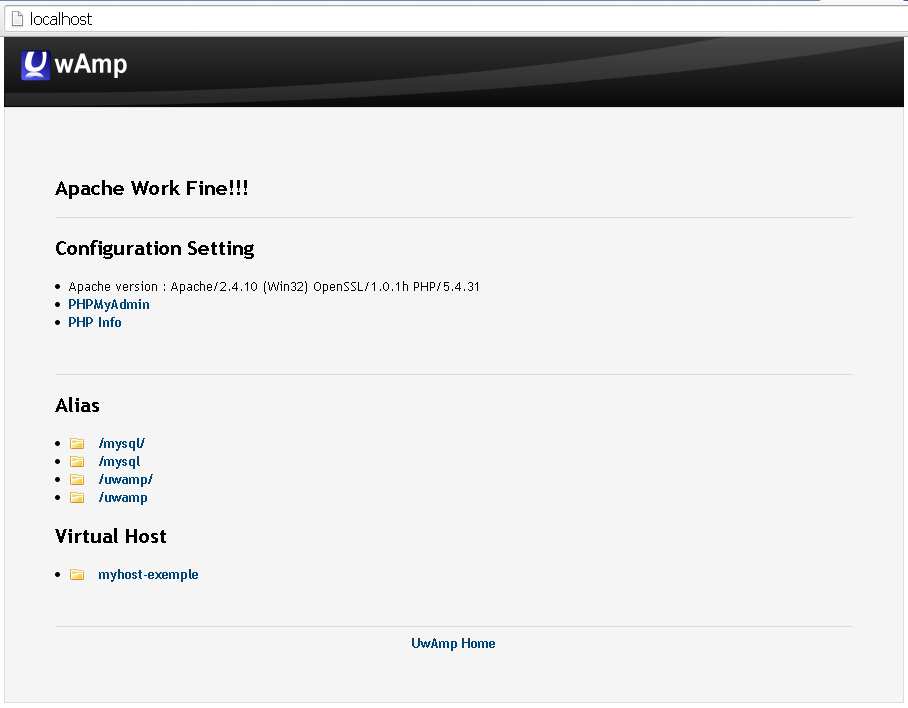Visit the UwAmp Home link
Screen dimensions: 908x708
[453, 643]
